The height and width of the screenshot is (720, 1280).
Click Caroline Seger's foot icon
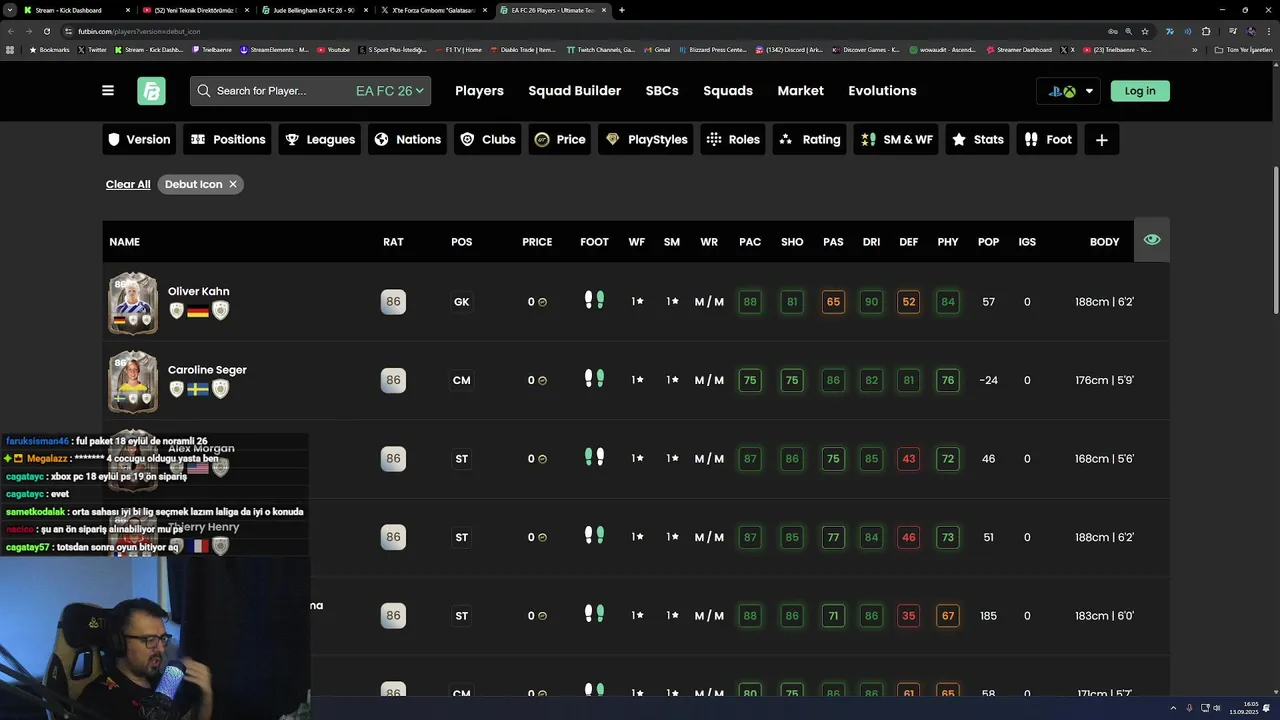click(x=594, y=378)
